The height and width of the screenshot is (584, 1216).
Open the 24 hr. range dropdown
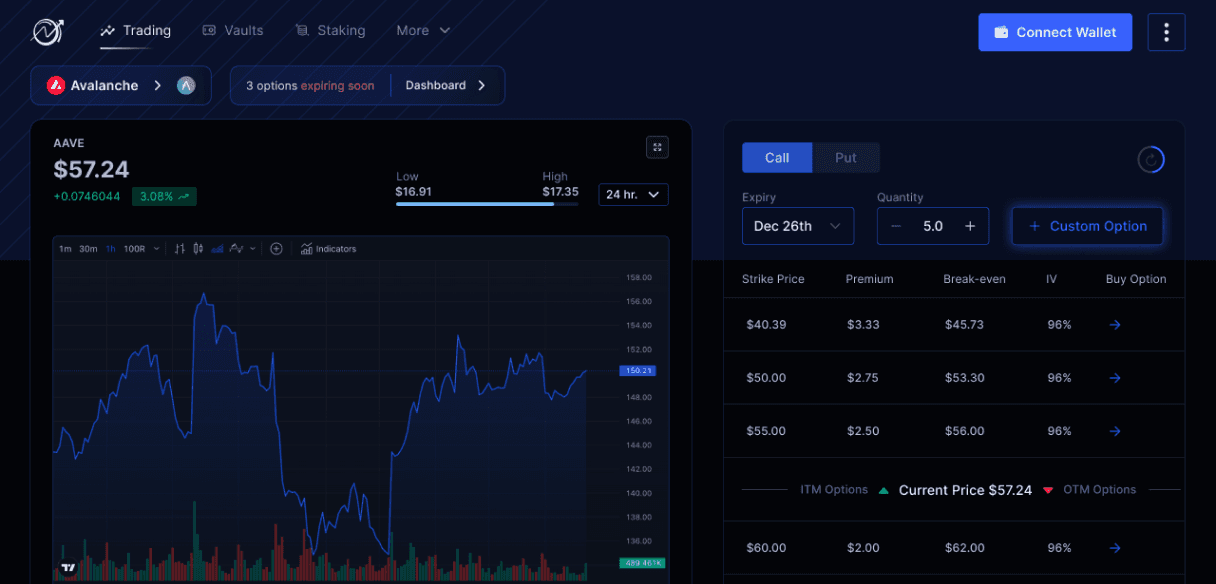click(x=633, y=194)
